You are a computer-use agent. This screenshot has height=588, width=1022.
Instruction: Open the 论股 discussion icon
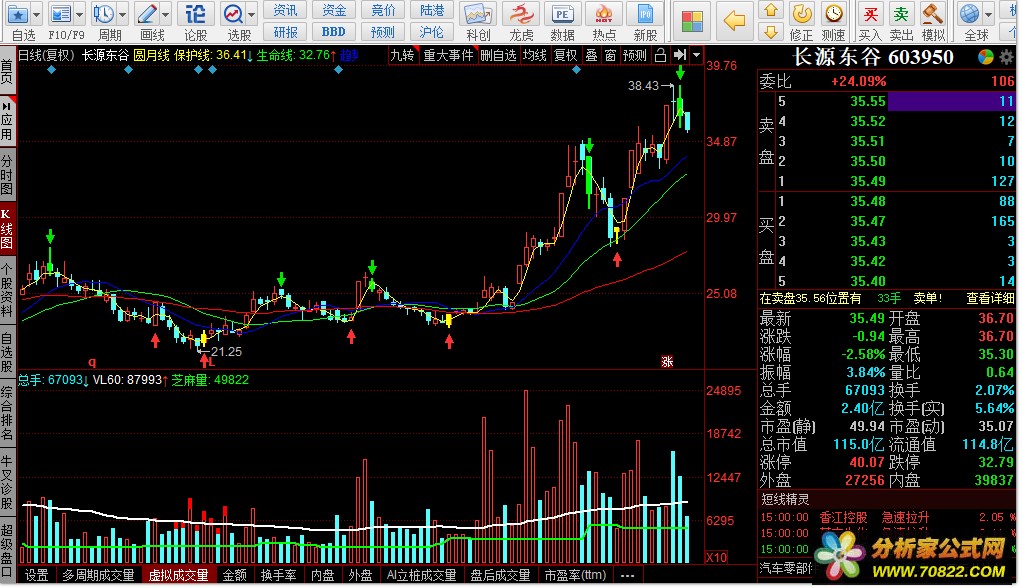click(195, 14)
